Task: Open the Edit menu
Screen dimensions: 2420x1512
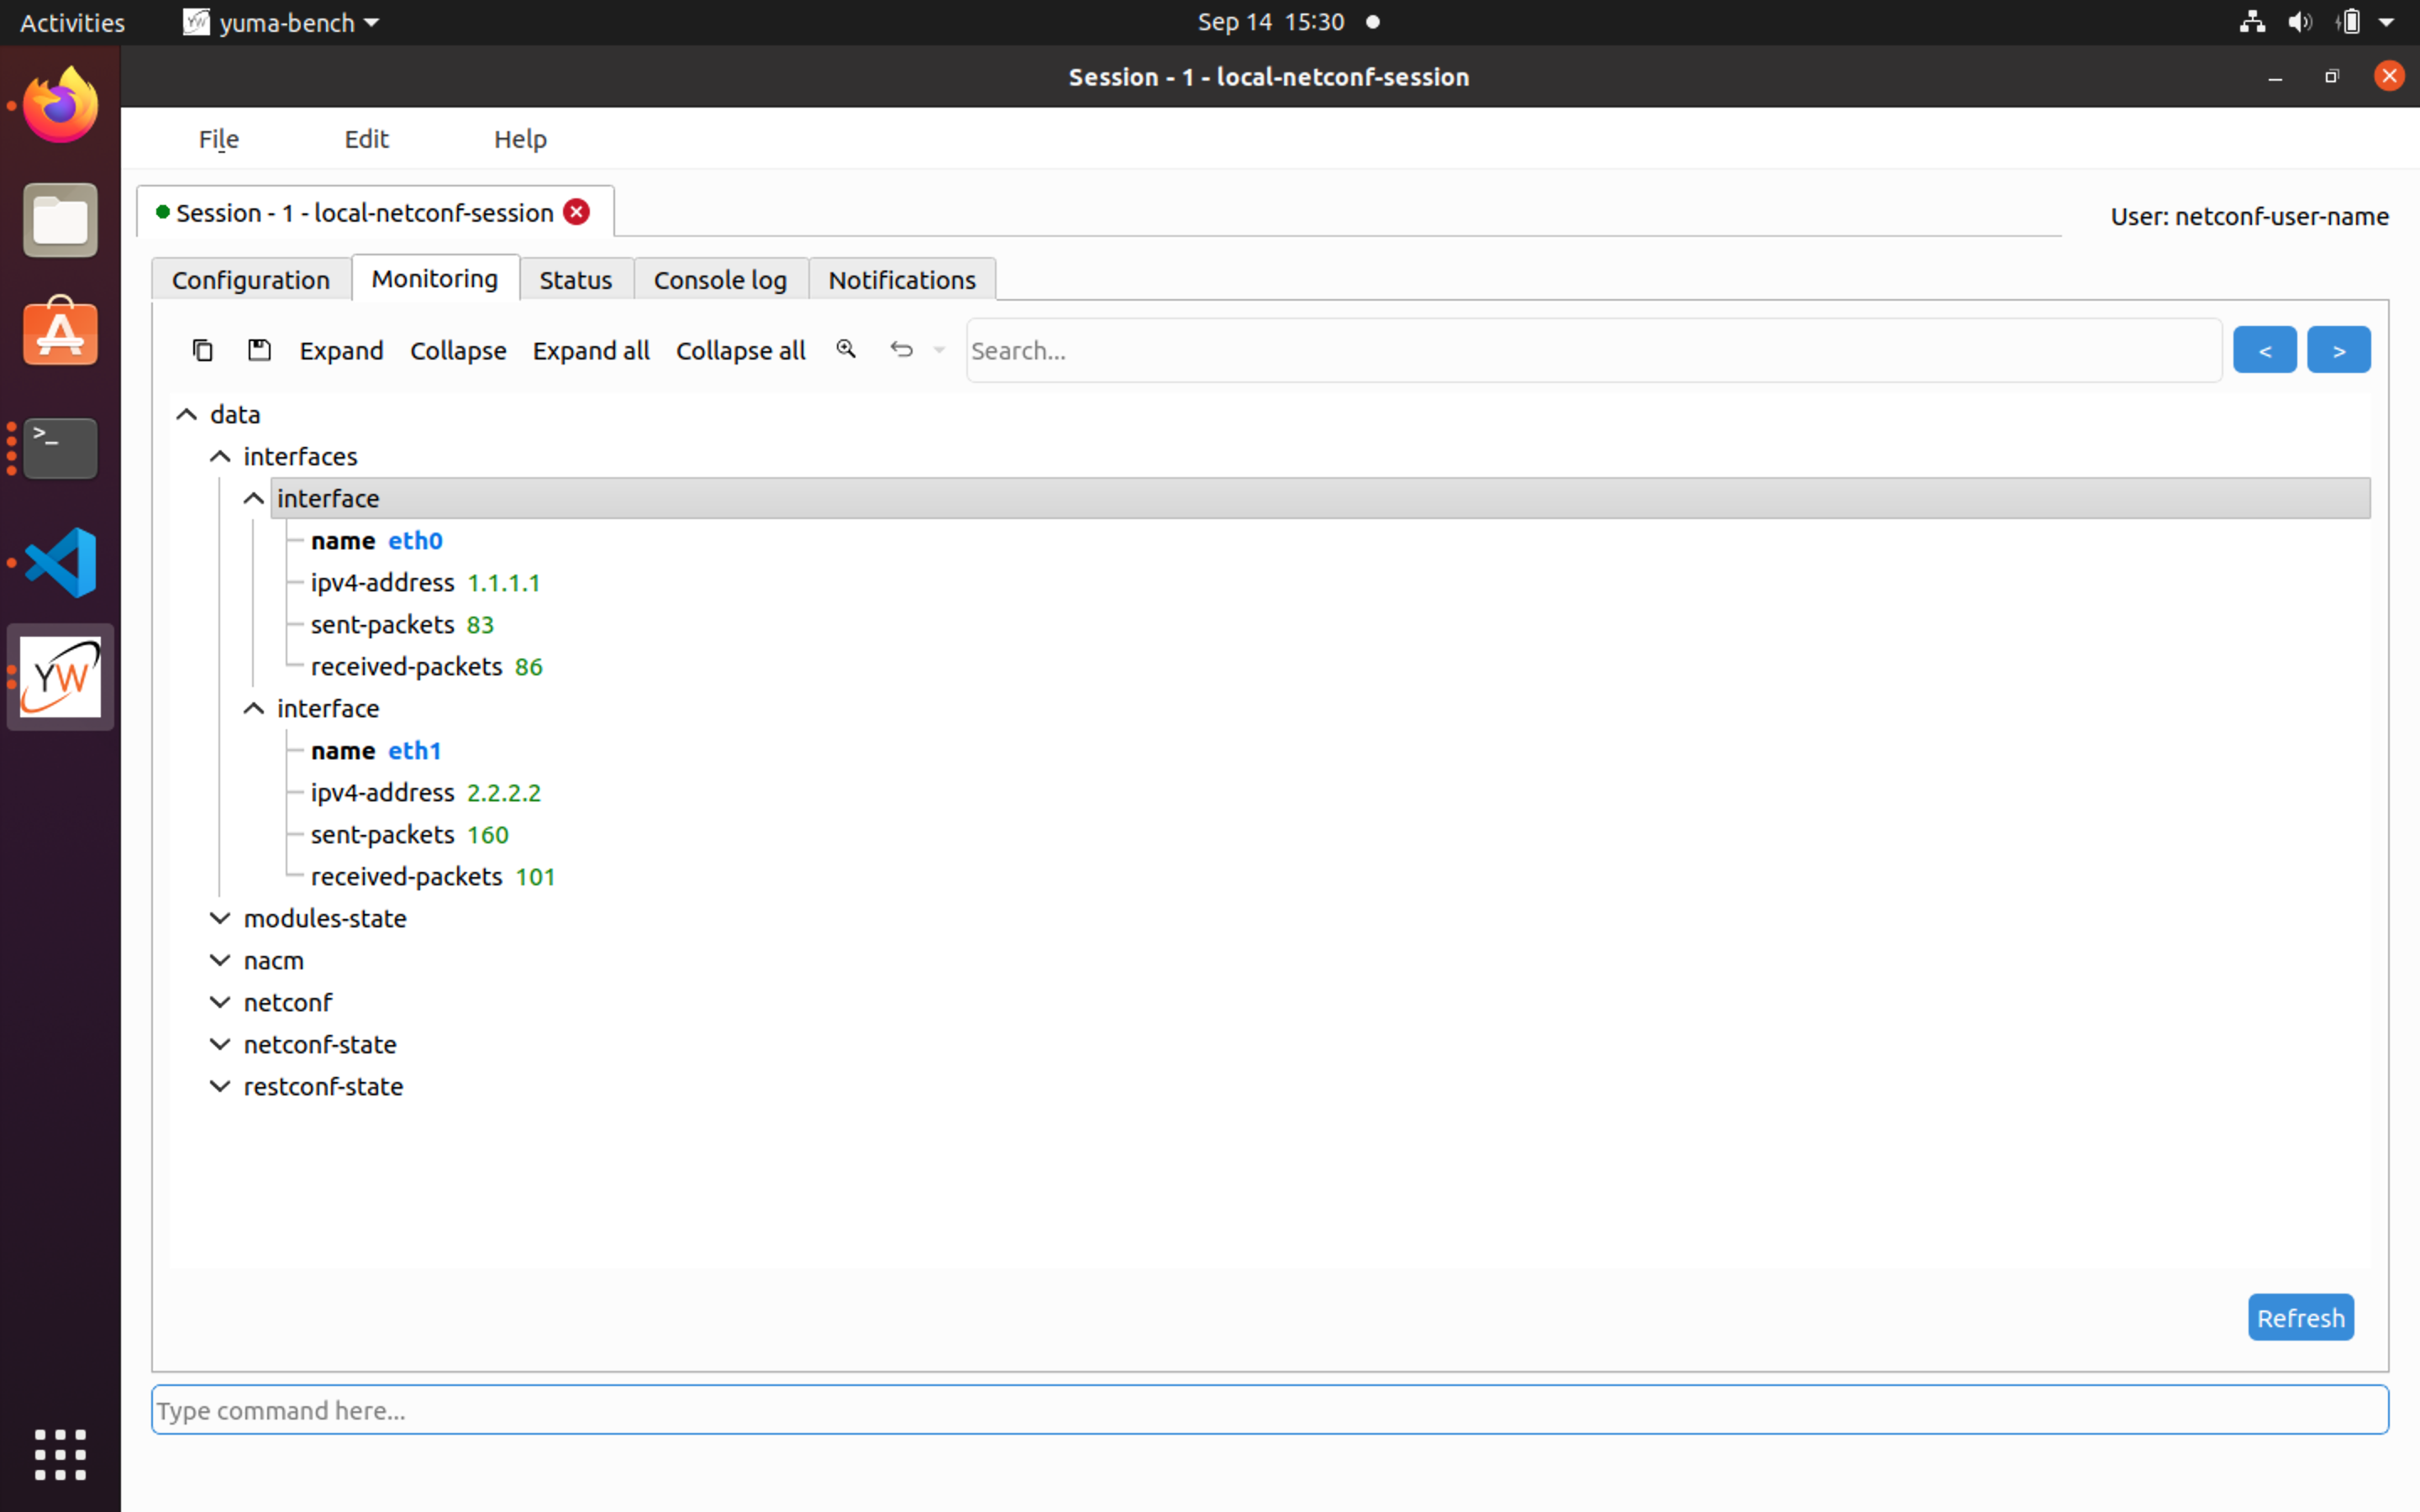Action: [366, 139]
